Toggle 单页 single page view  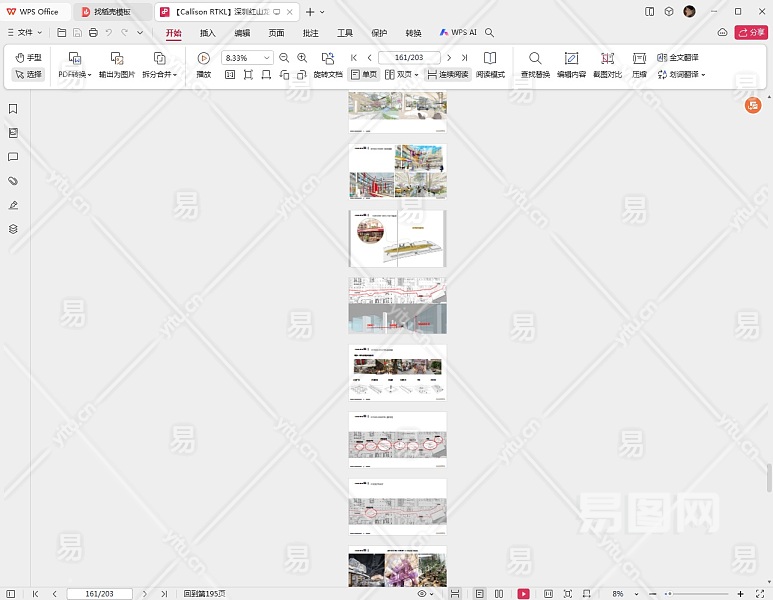[364, 75]
